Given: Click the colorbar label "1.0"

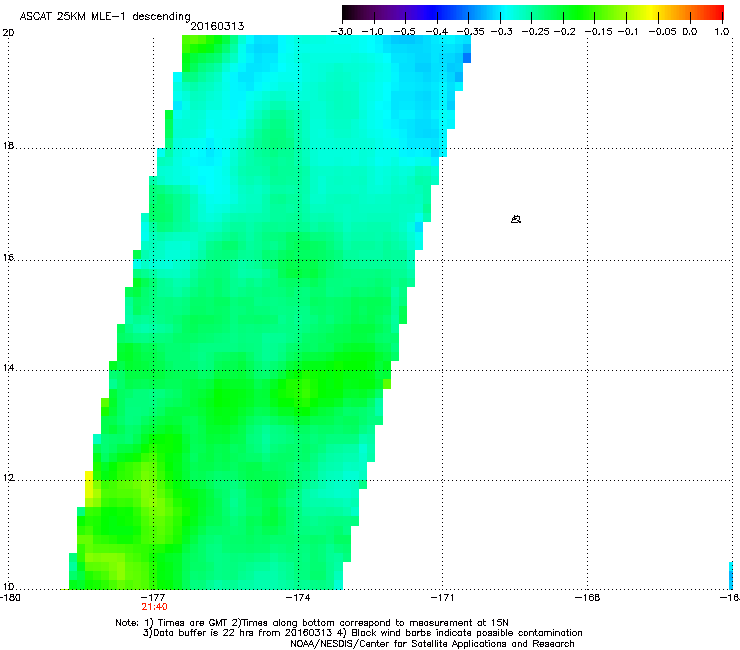Looking at the screenshot, I should tap(722, 32).
